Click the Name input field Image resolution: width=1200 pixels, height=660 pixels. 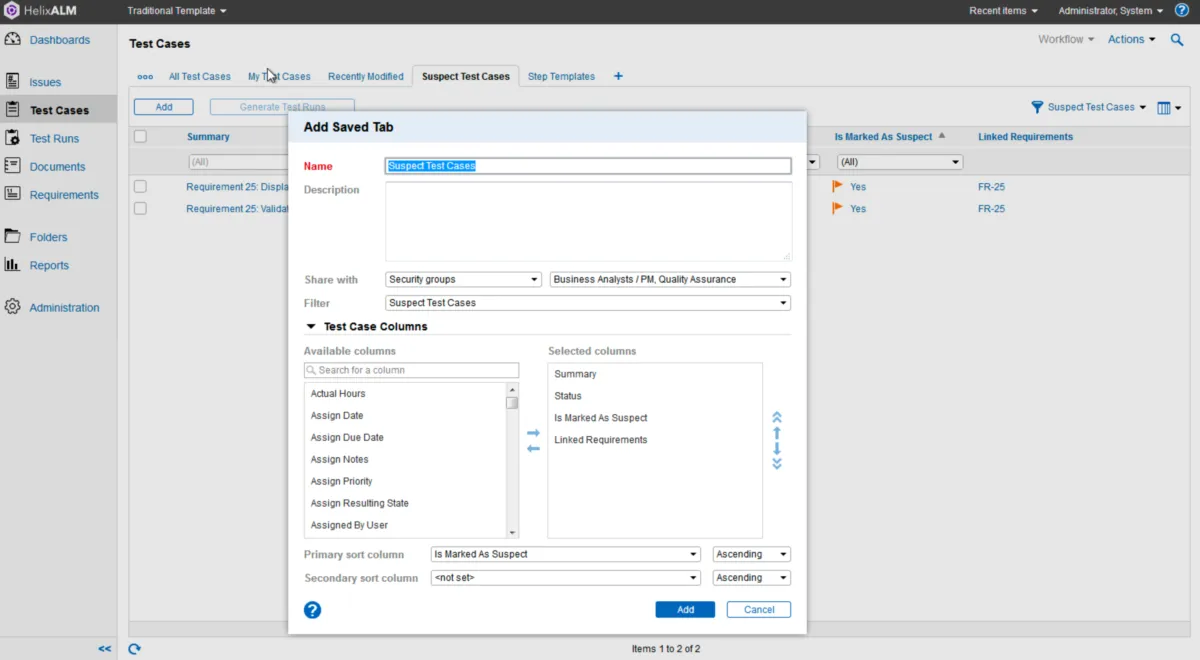588,166
